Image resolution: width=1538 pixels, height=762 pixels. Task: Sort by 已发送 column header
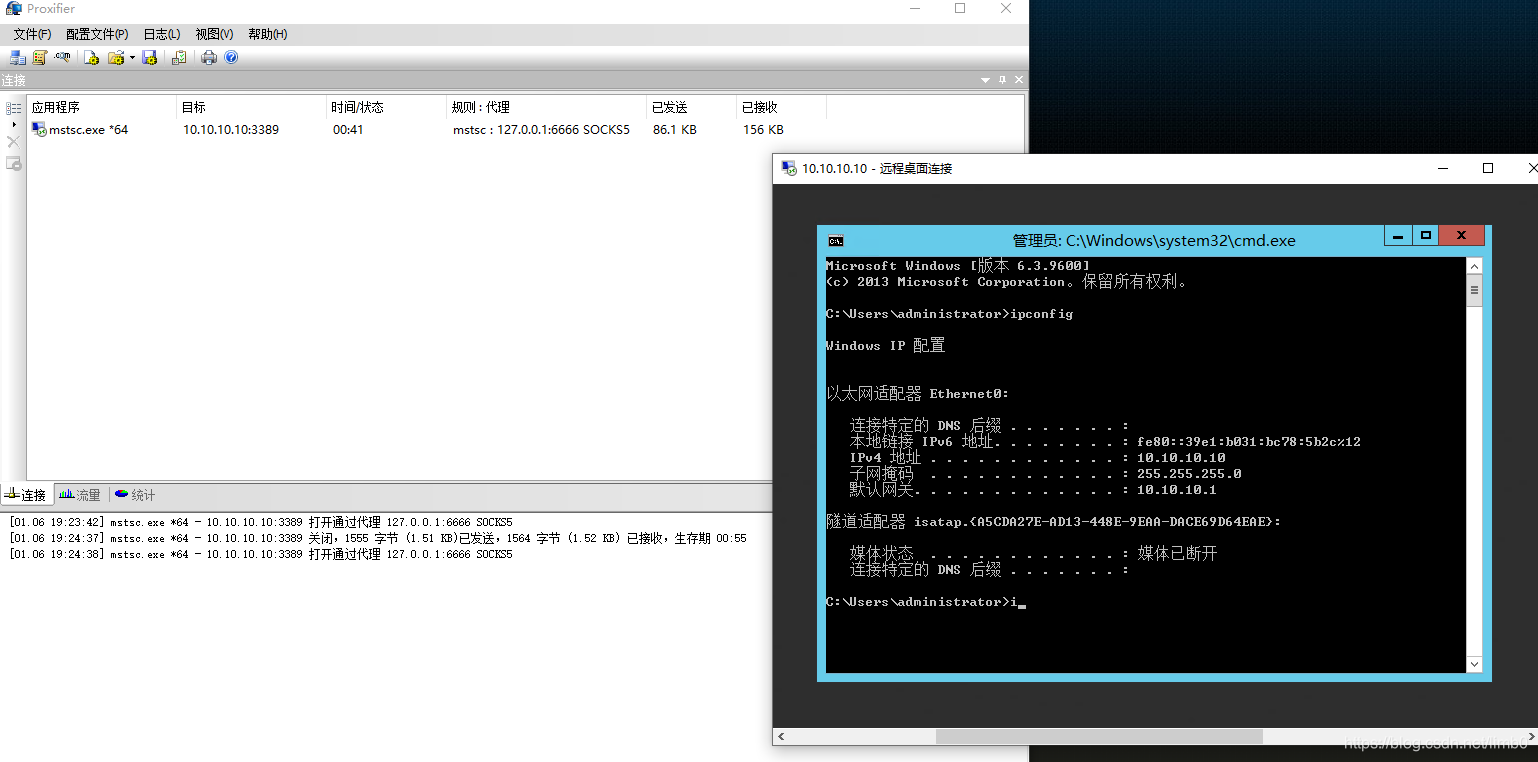click(692, 107)
